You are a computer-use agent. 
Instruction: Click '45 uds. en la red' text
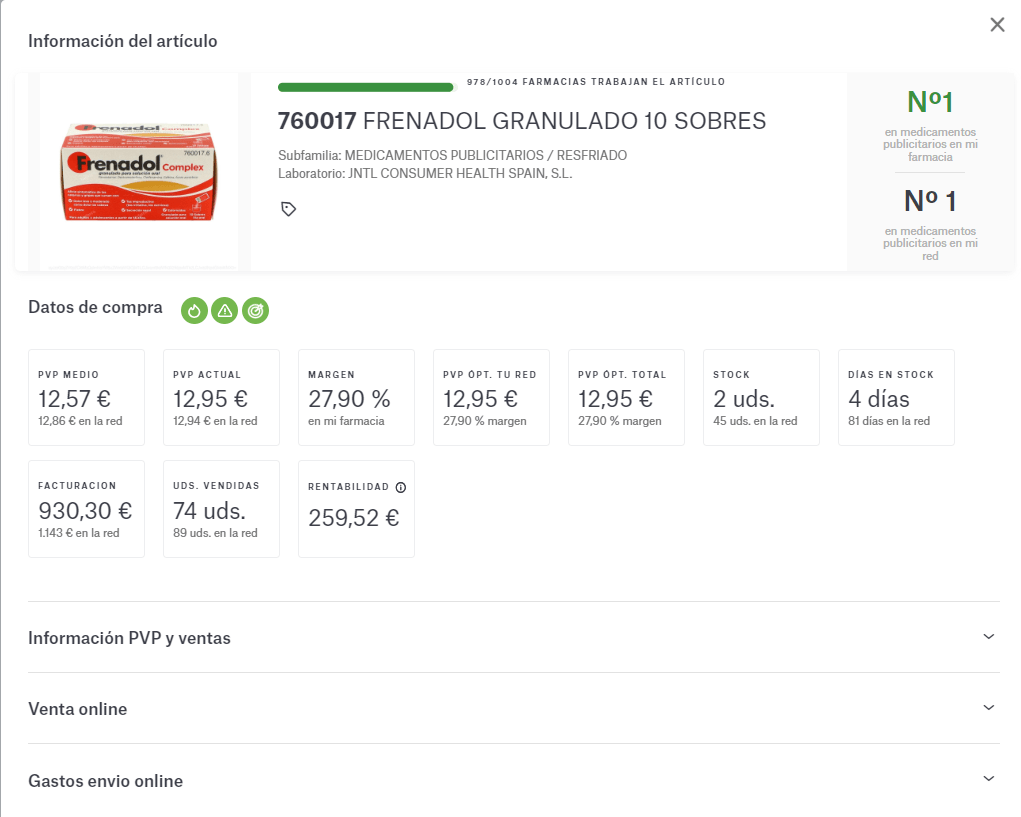pyautogui.click(x=755, y=421)
